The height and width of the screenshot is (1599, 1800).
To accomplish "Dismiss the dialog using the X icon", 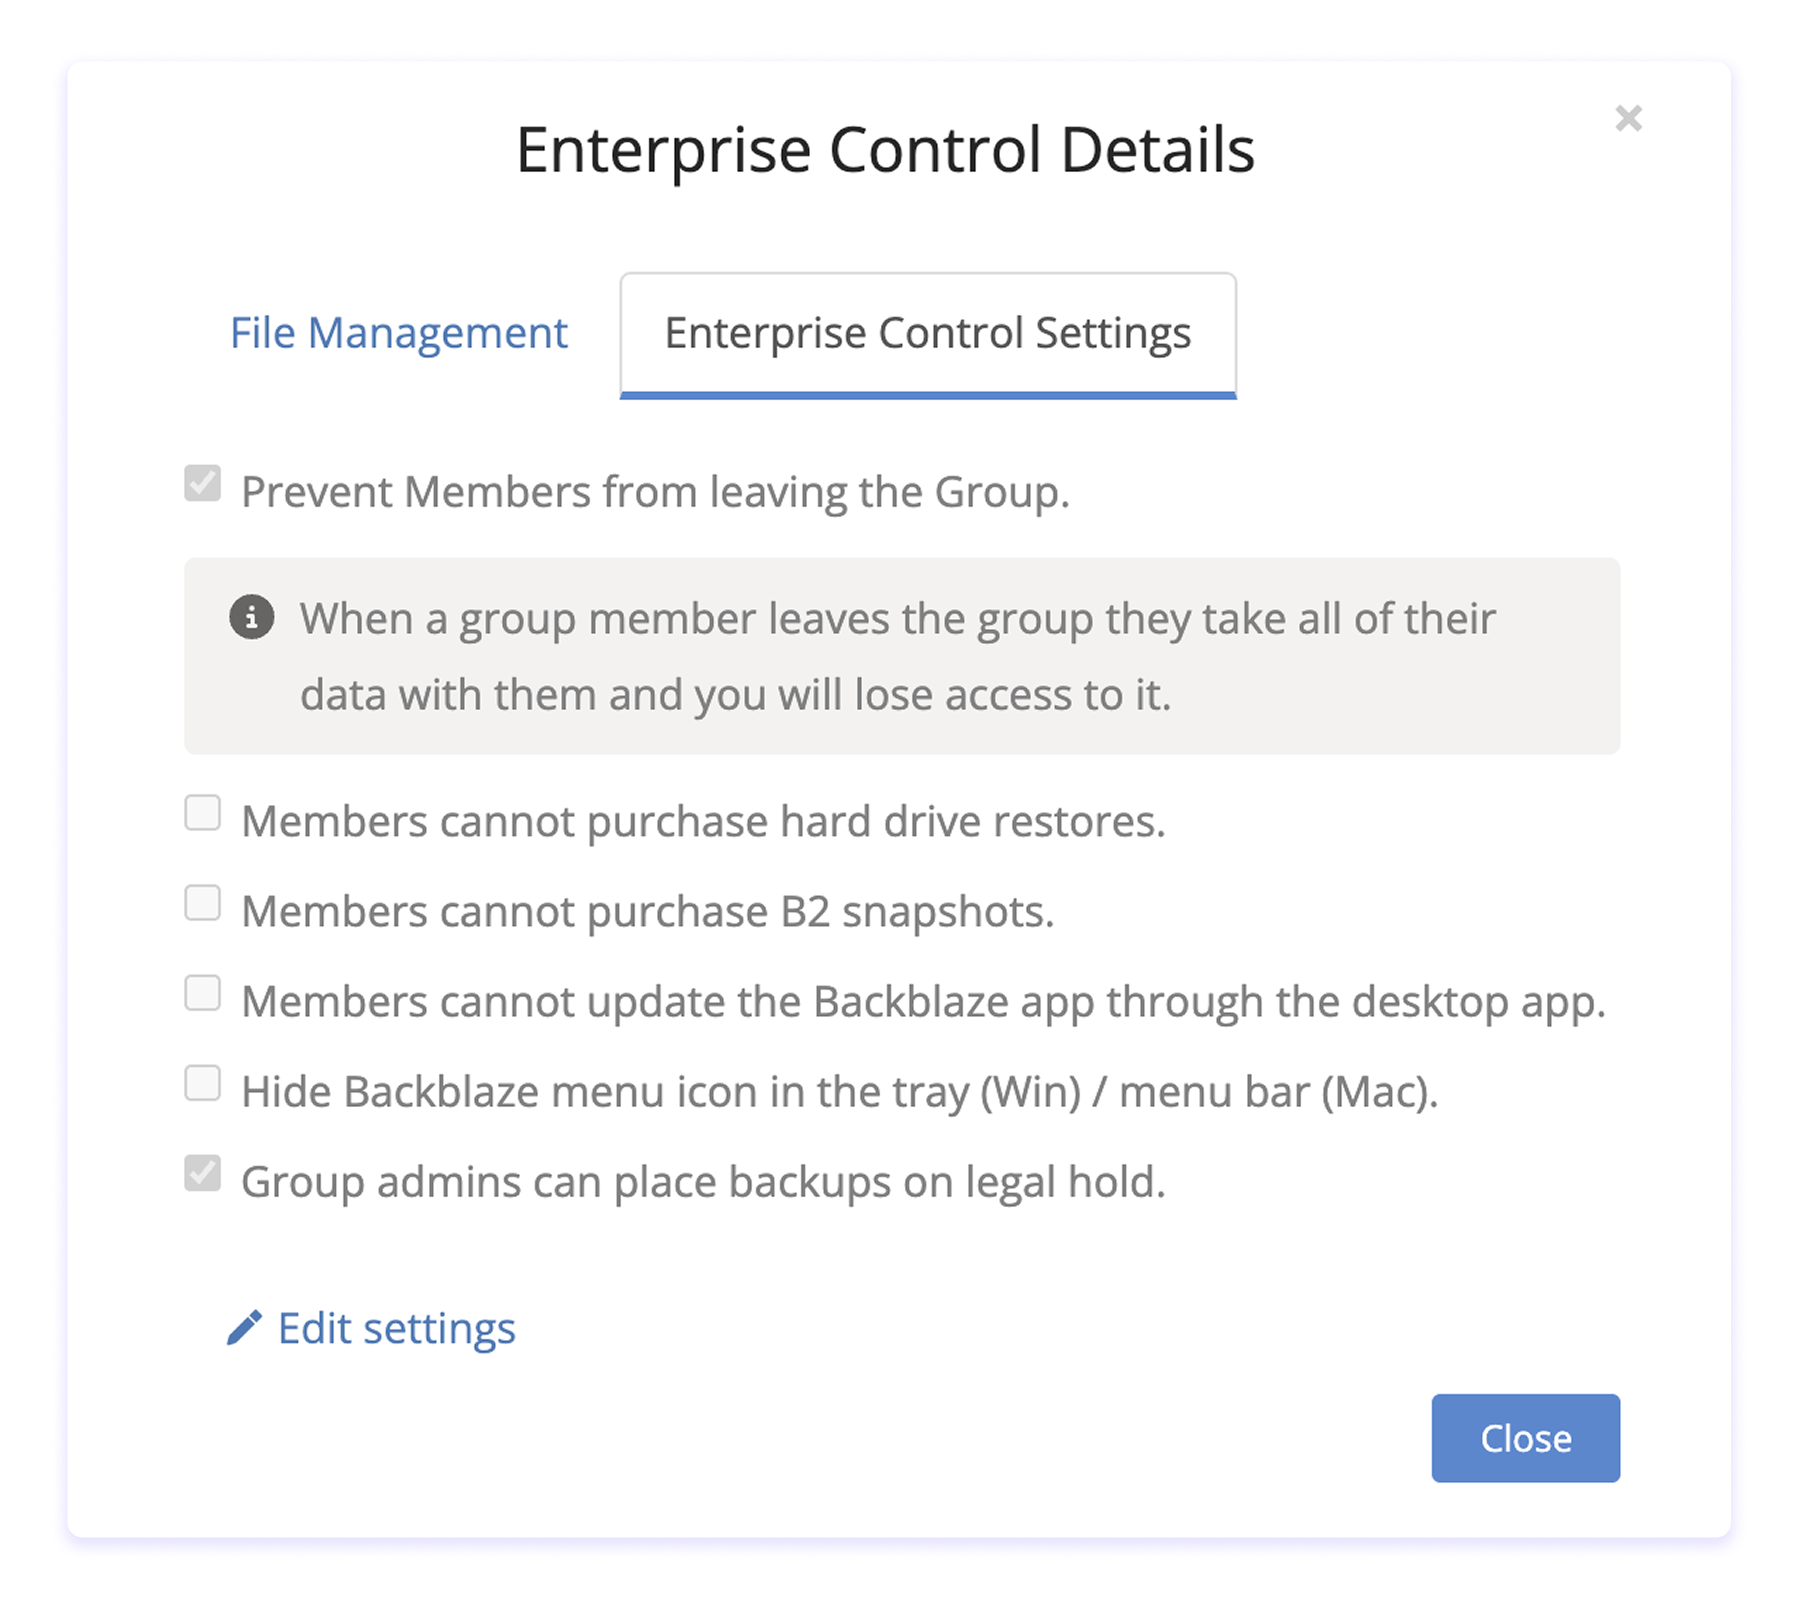I will tap(1630, 118).
